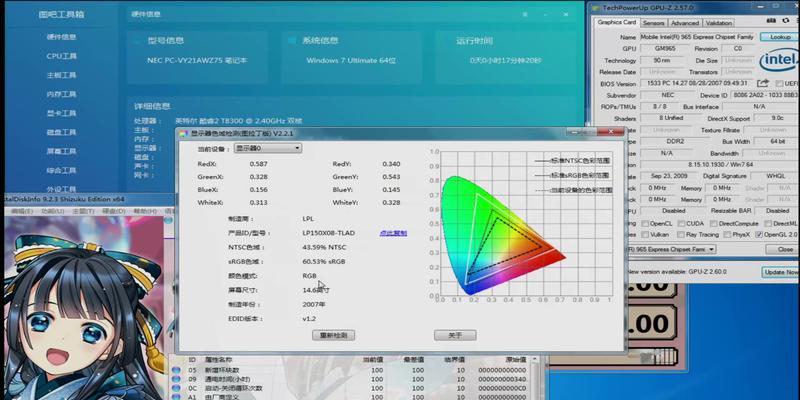
Task: Click the system info icon beside 系统信息
Action: click(x=292, y=40)
